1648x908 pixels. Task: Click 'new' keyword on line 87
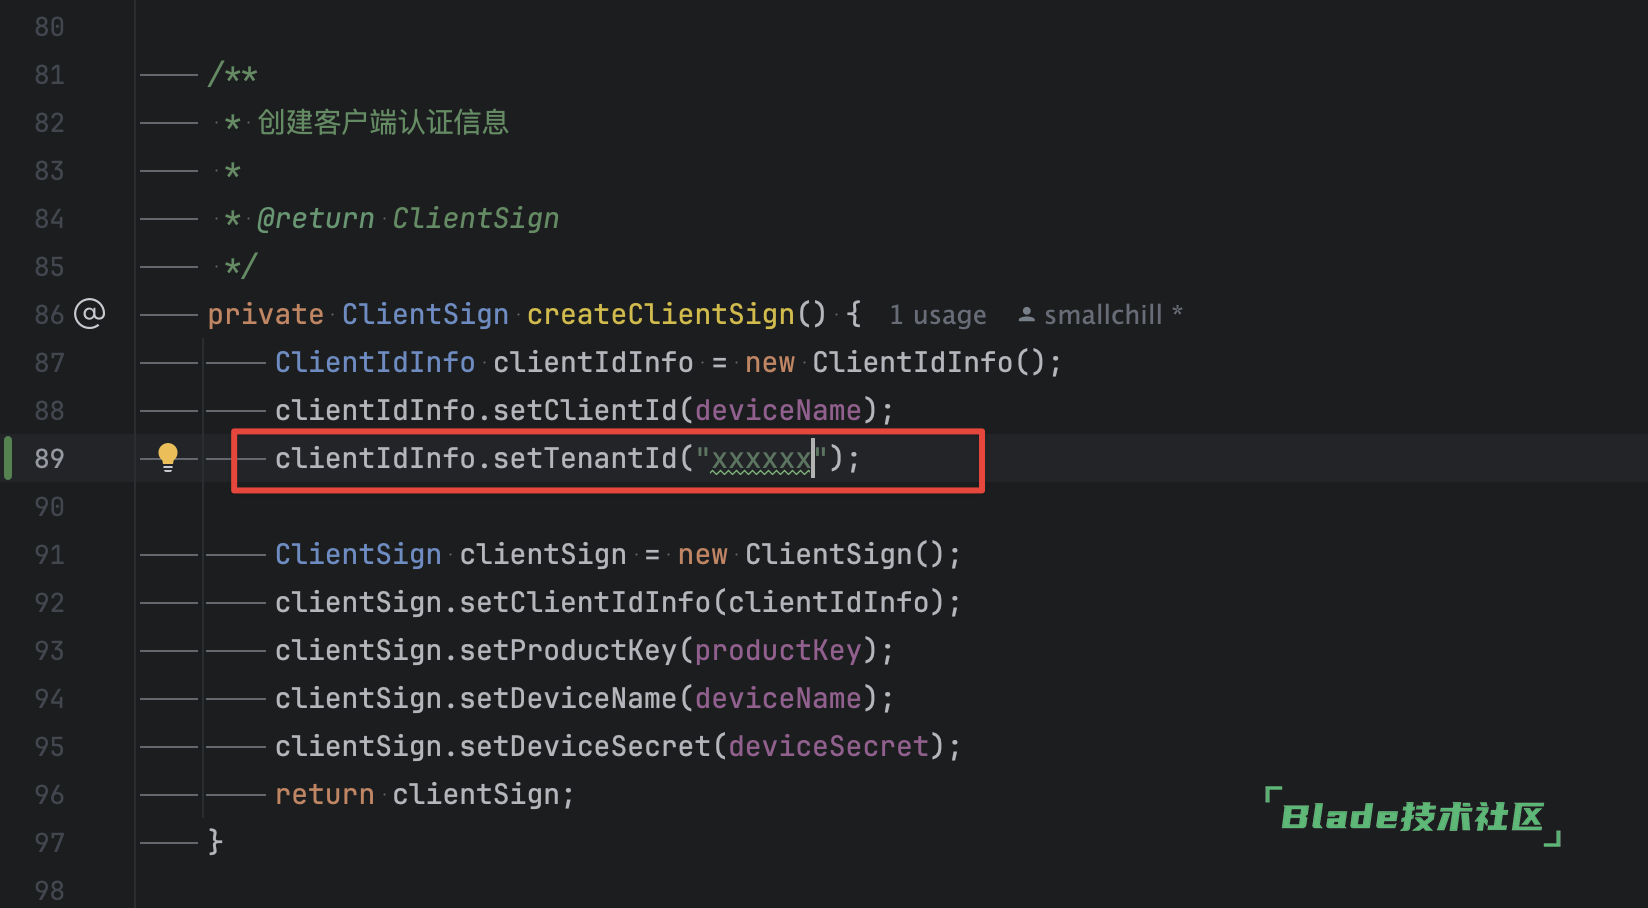769,363
